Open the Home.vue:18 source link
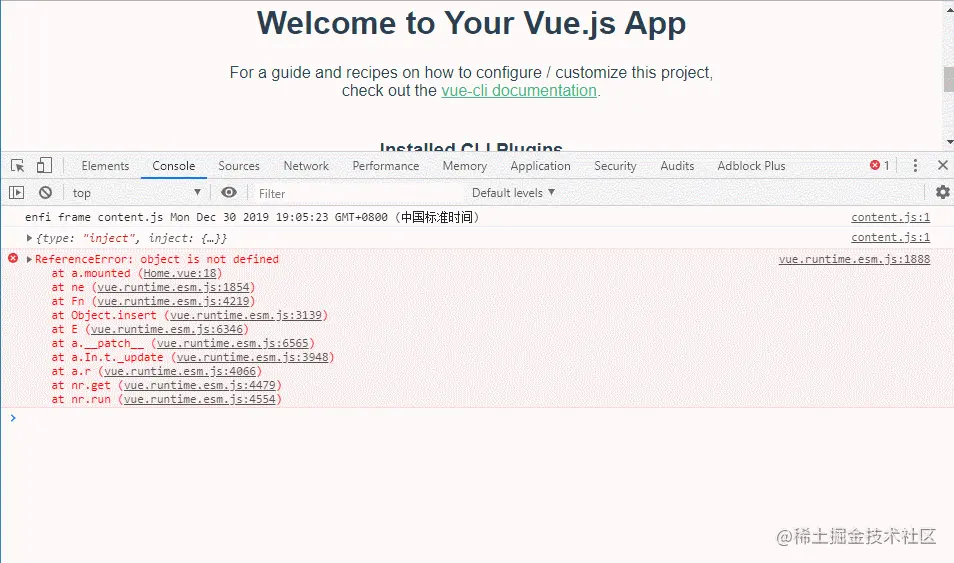The width and height of the screenshot is (954, 563). [x=180, y=273]
